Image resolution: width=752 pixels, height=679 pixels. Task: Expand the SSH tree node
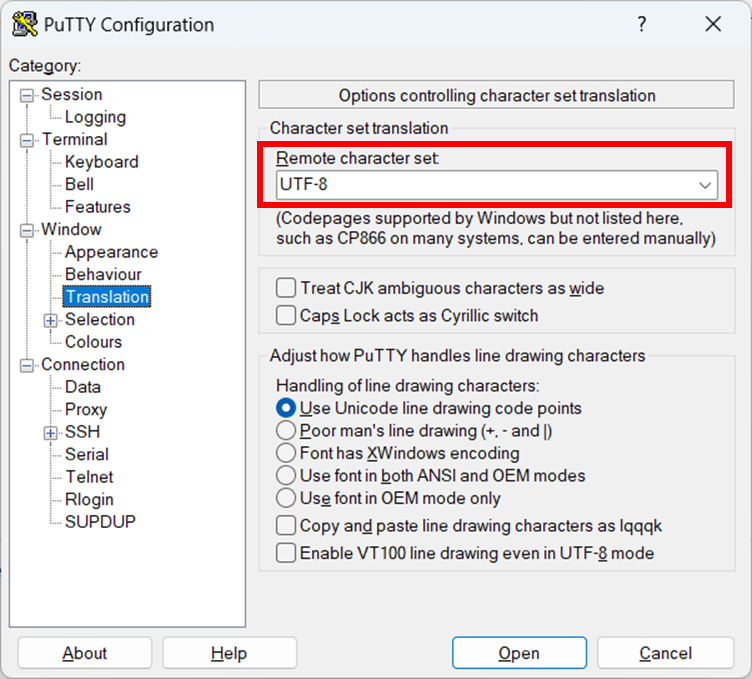point(51,433)
